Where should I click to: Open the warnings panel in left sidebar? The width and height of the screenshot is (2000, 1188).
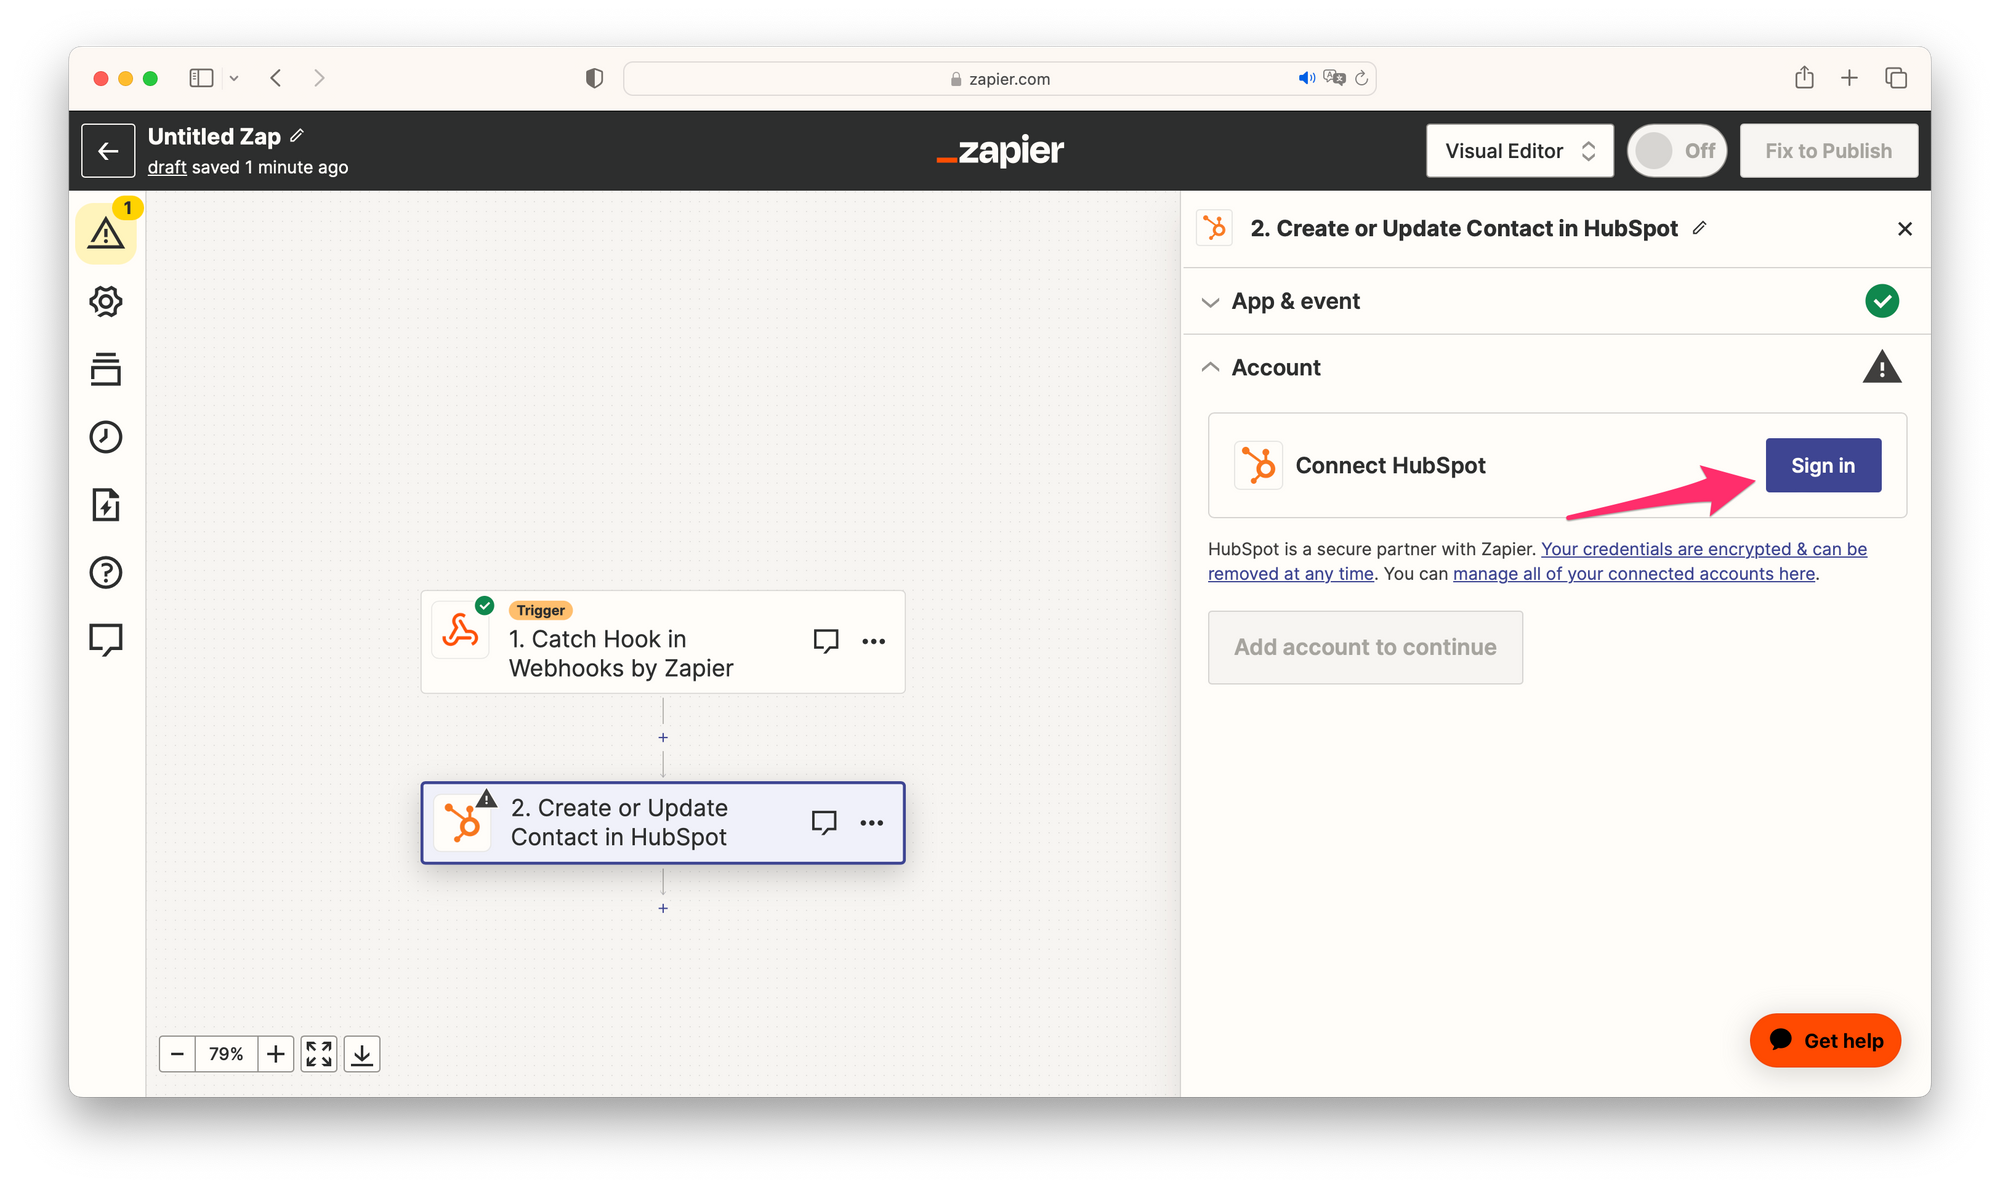(106, 234)
